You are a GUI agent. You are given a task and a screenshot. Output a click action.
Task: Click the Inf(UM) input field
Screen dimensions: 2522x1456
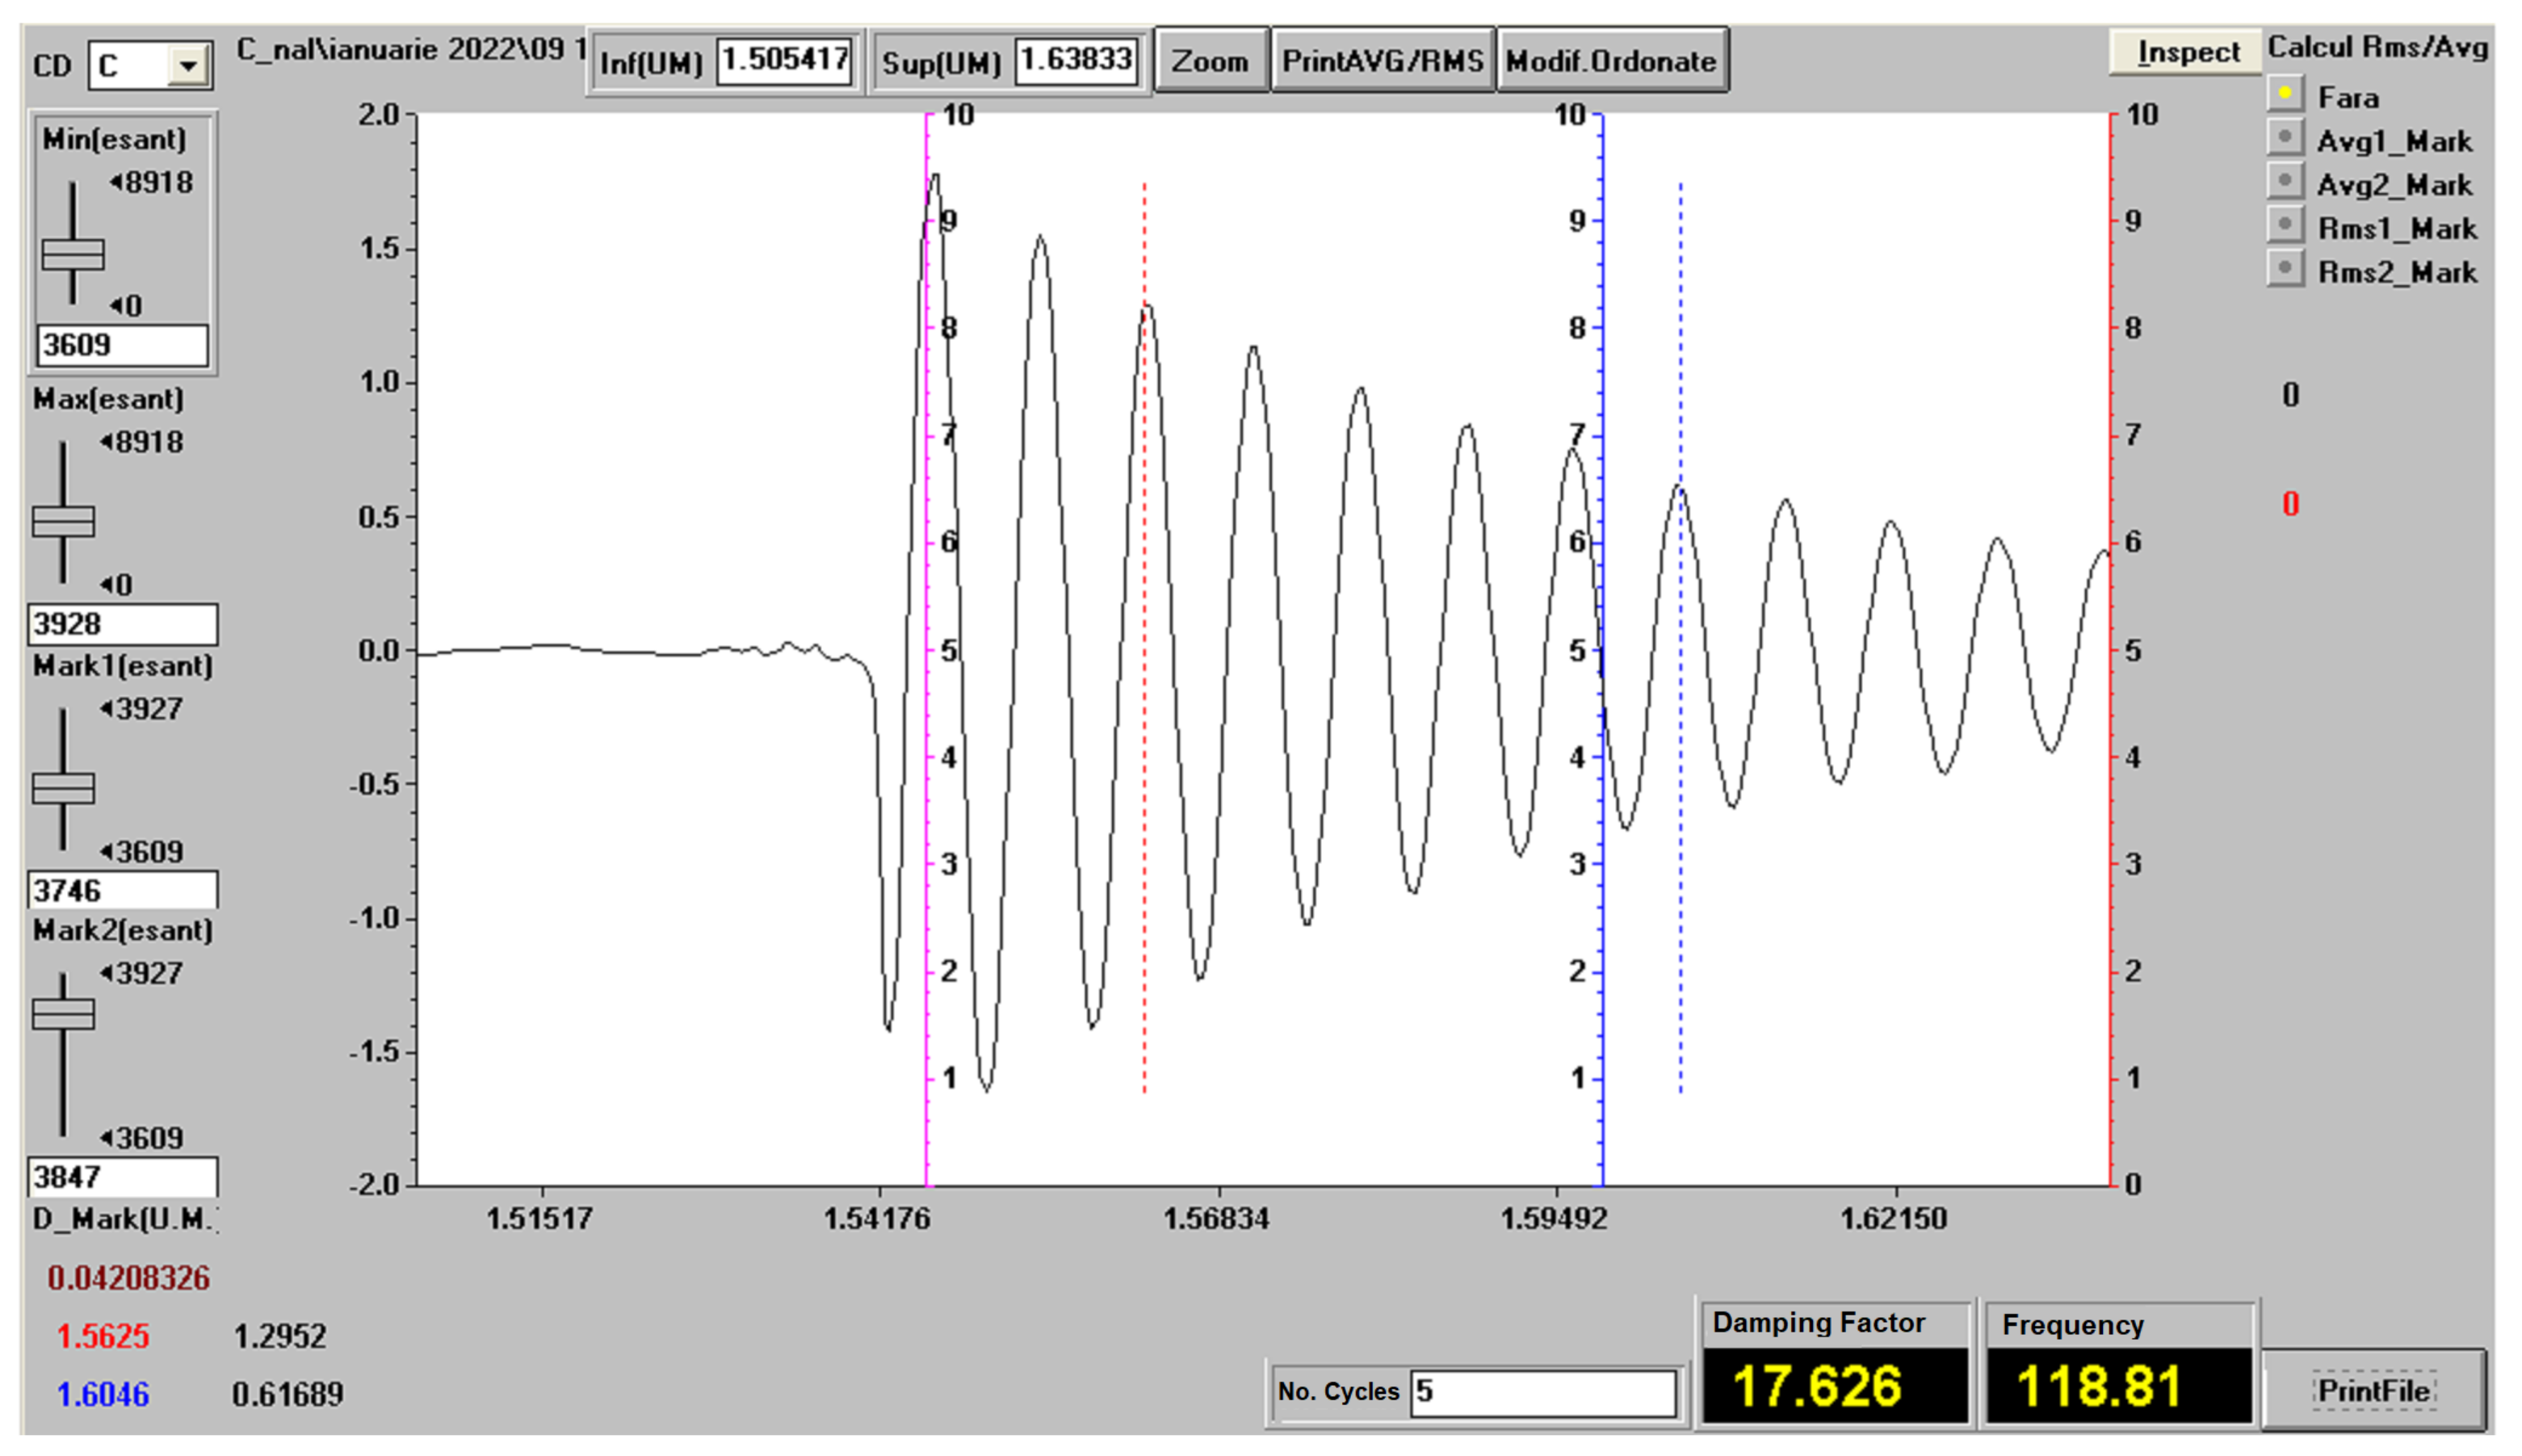[784, 61]
